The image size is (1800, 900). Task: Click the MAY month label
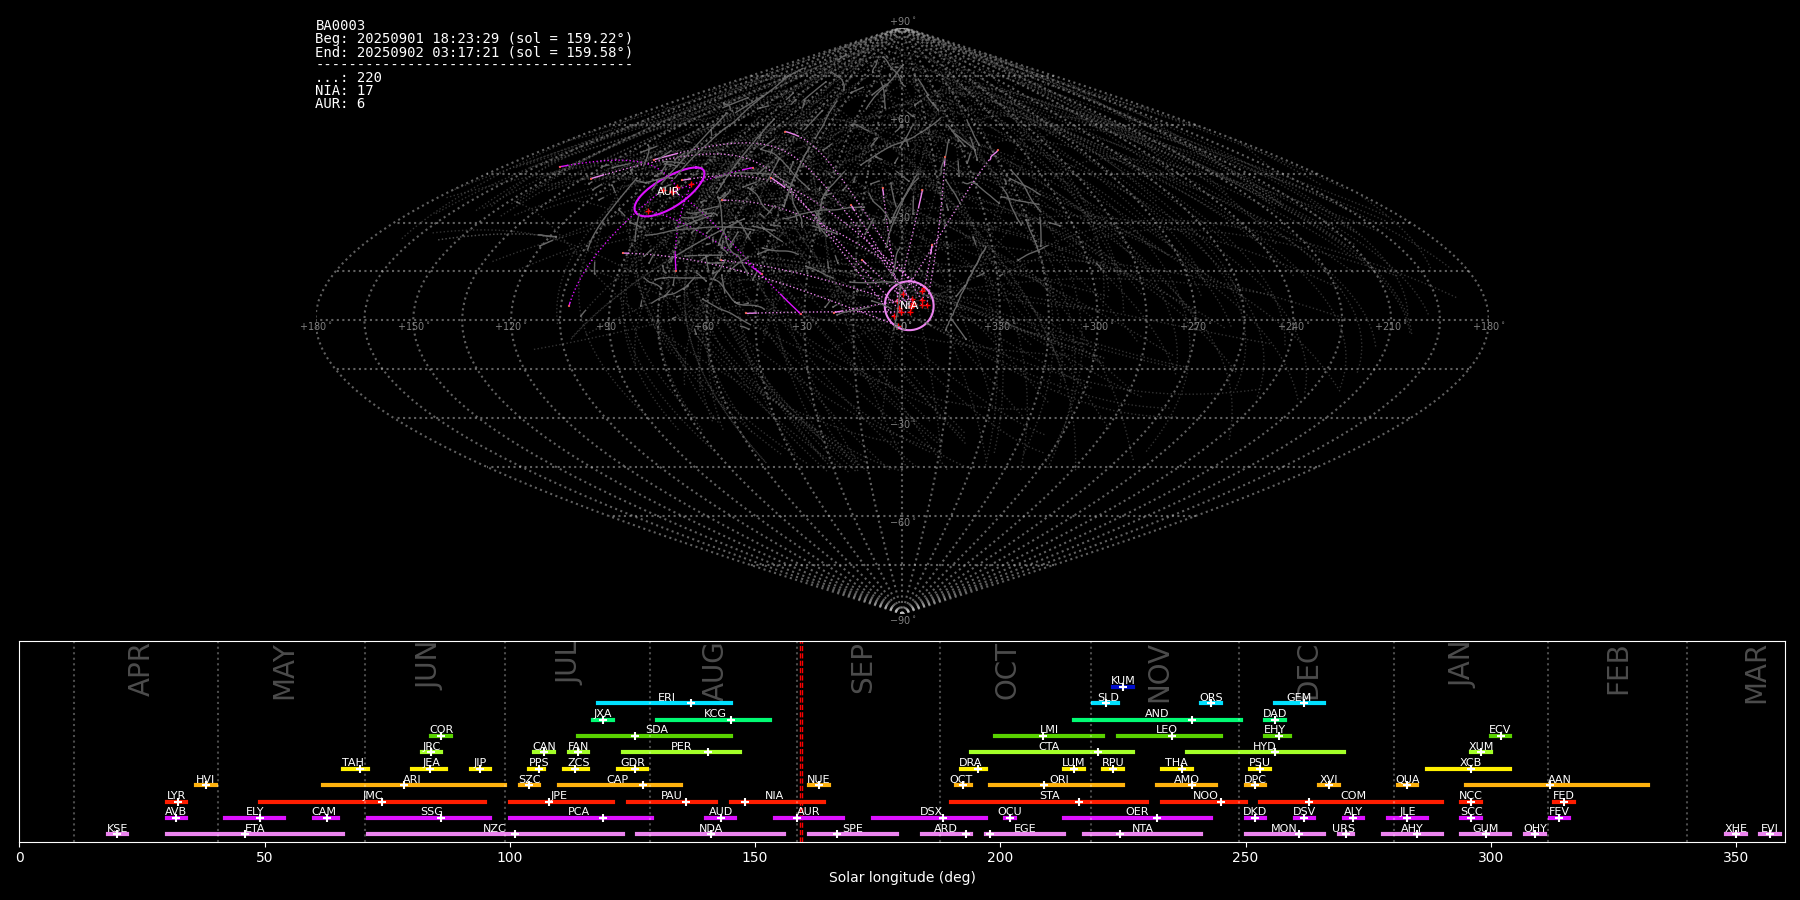285,673
